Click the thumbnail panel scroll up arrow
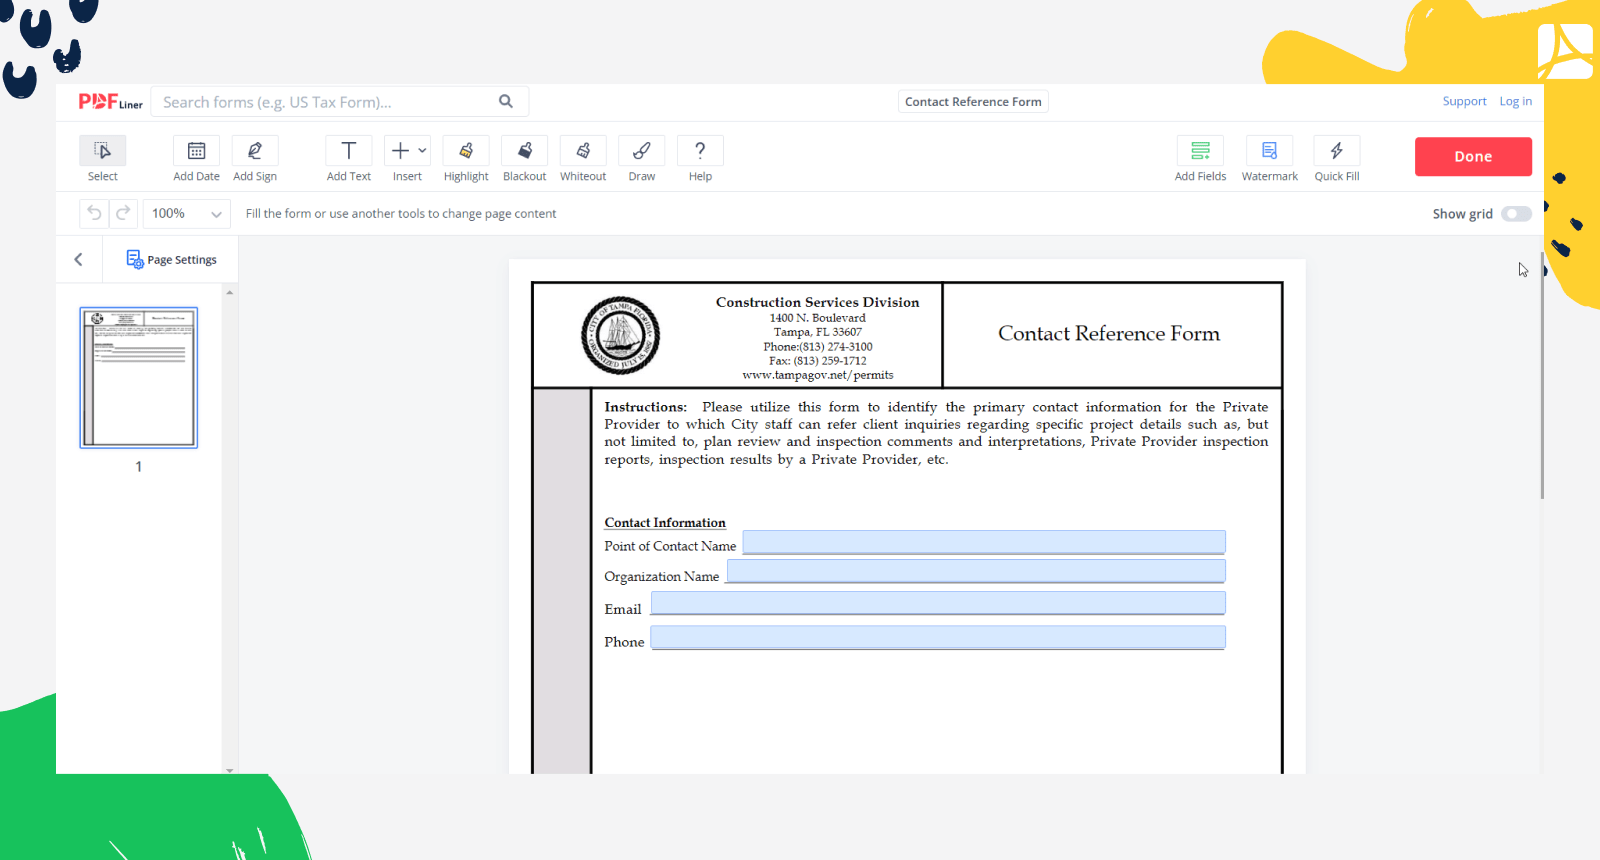Viewport: 1600px width, 860px height. pyautogui.click(x=230, y=293)
